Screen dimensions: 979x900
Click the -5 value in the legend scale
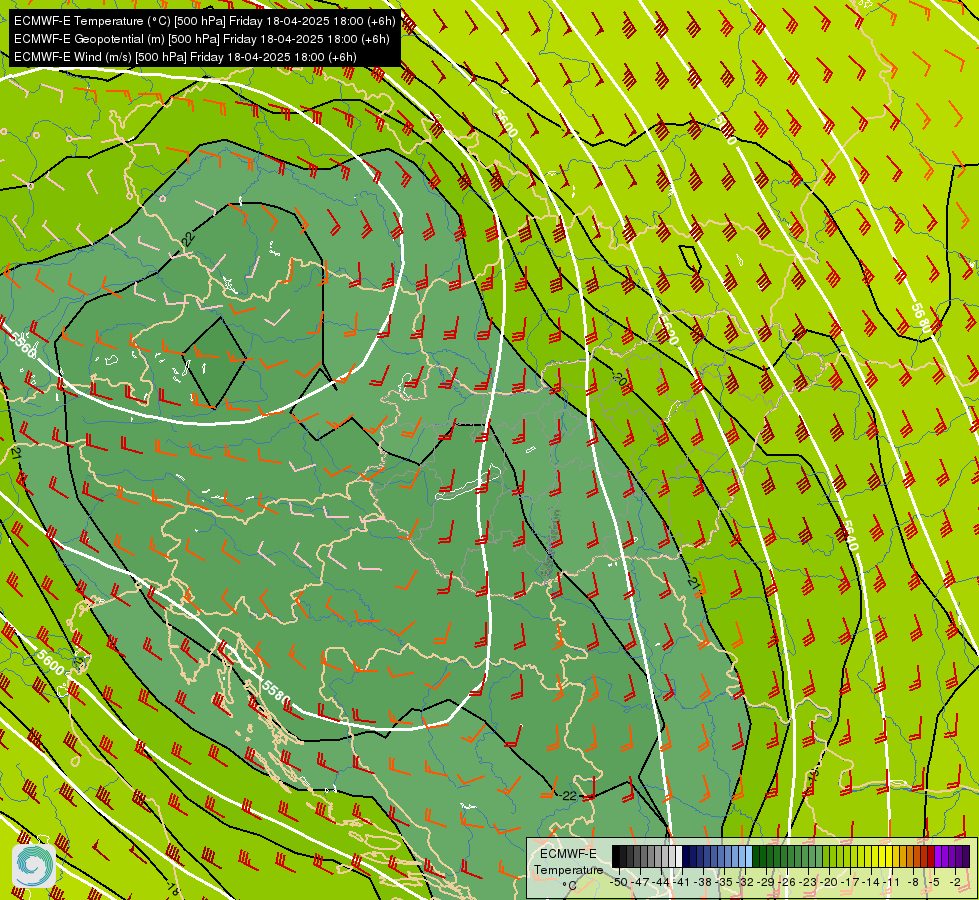[933, 882]
